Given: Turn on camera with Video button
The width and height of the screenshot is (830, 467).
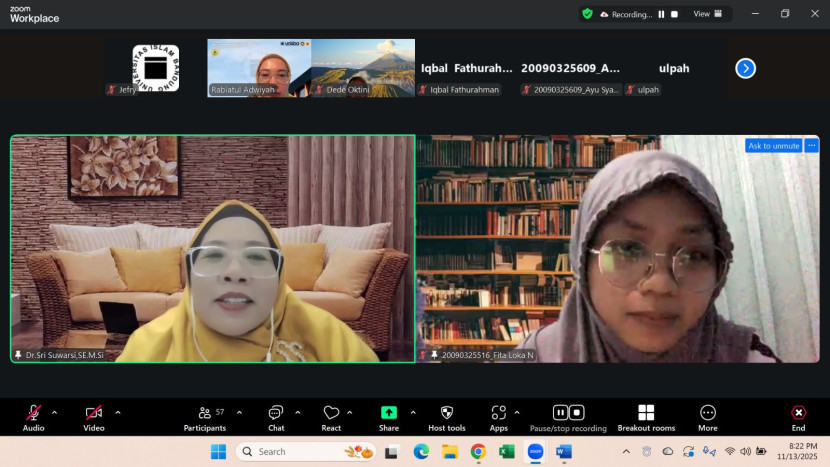Looking at the screenshot, I should [x=94, y=413].
